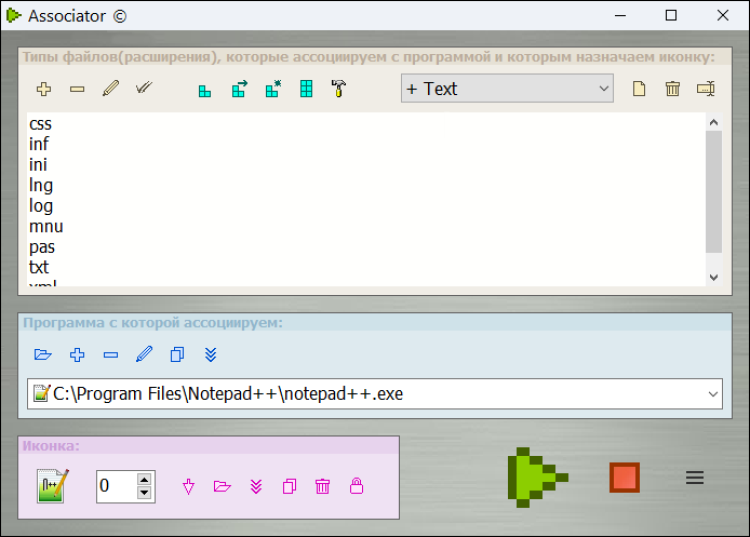Screen dimensions: 750x537
Task: Click the pink trash delete icon
Action: pos(322,486)
